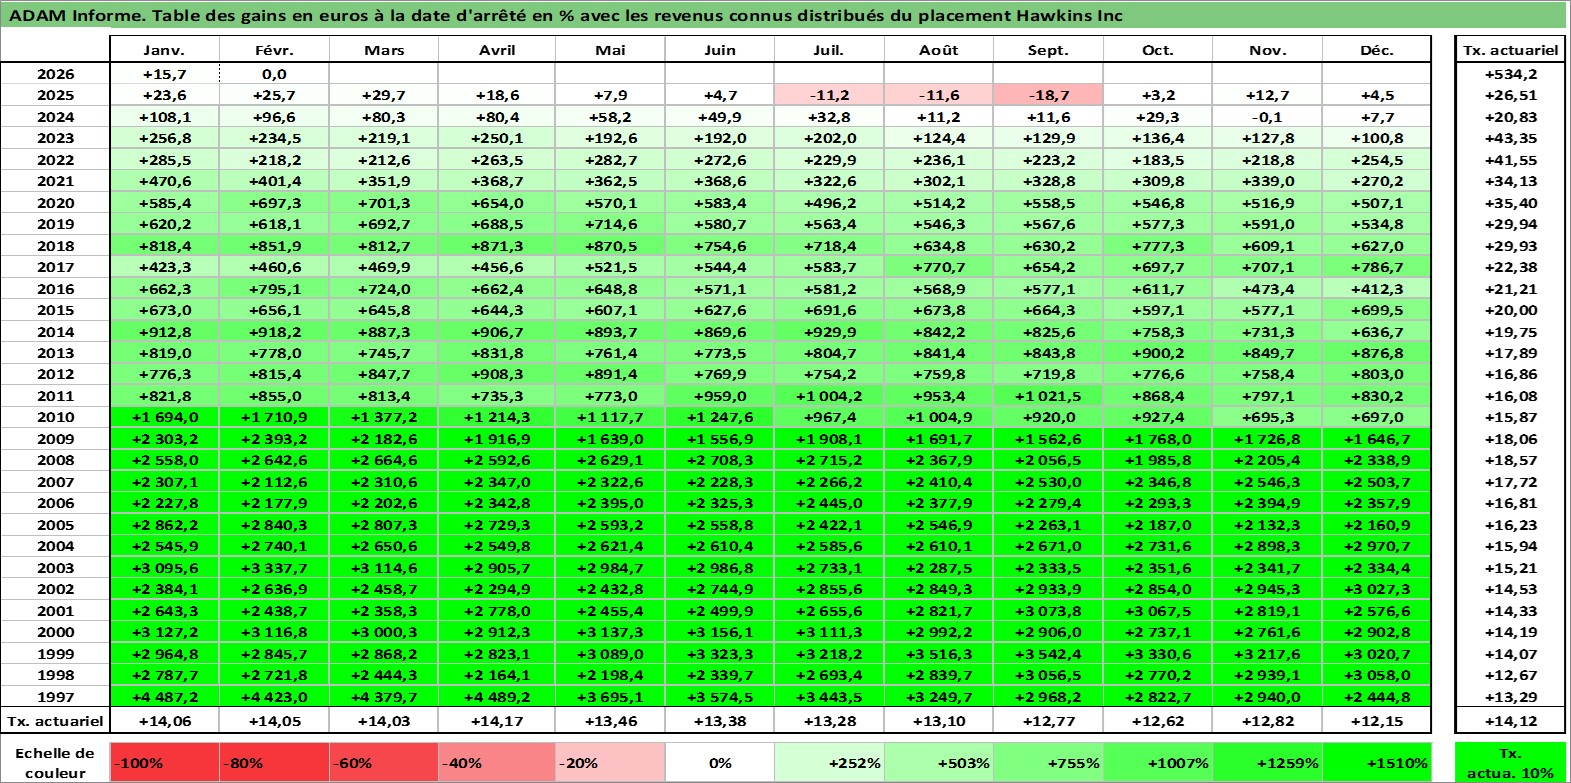
Task: Click the 'Tx. actuariel' bottom row label
Action: tap(55, 721)
